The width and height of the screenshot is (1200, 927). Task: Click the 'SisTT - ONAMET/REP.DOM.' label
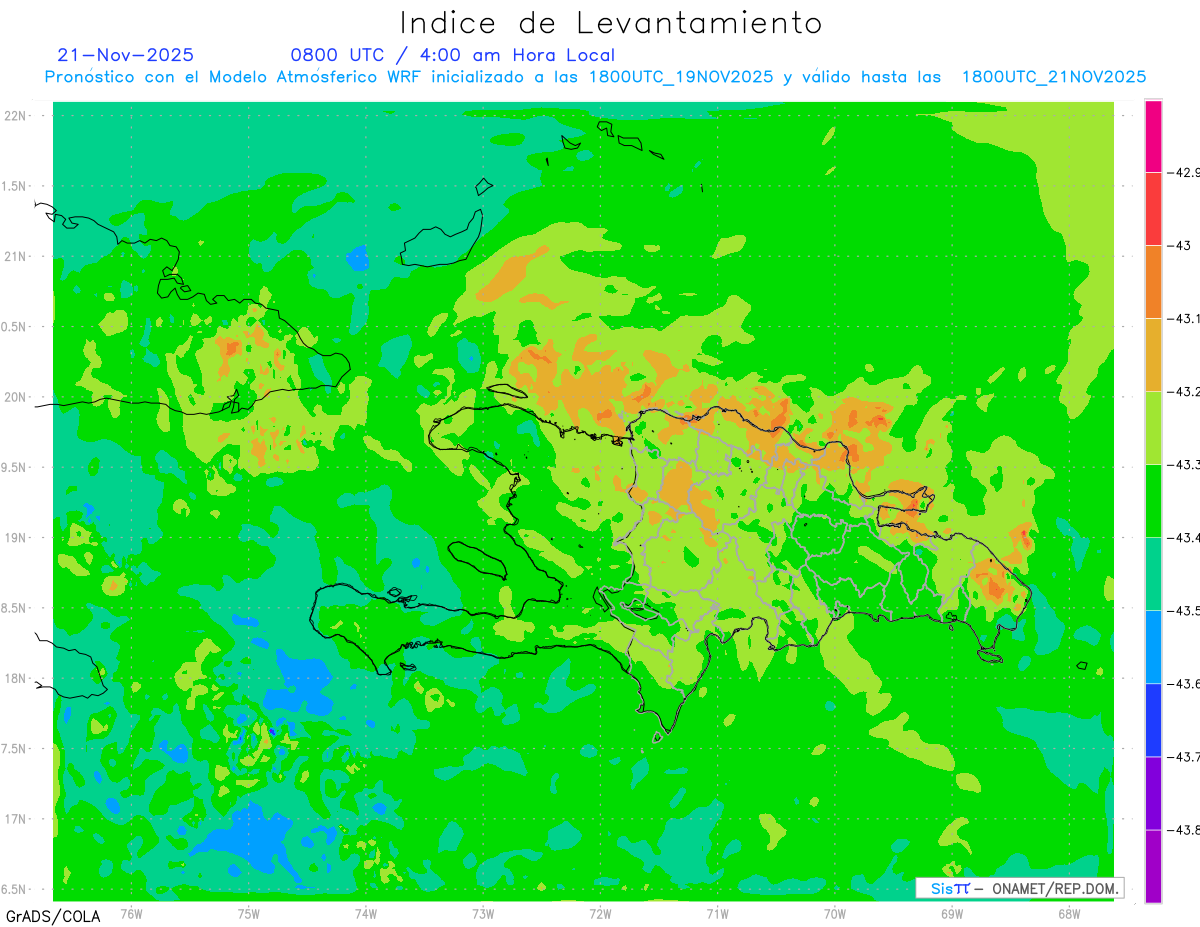coord(1019,888)
